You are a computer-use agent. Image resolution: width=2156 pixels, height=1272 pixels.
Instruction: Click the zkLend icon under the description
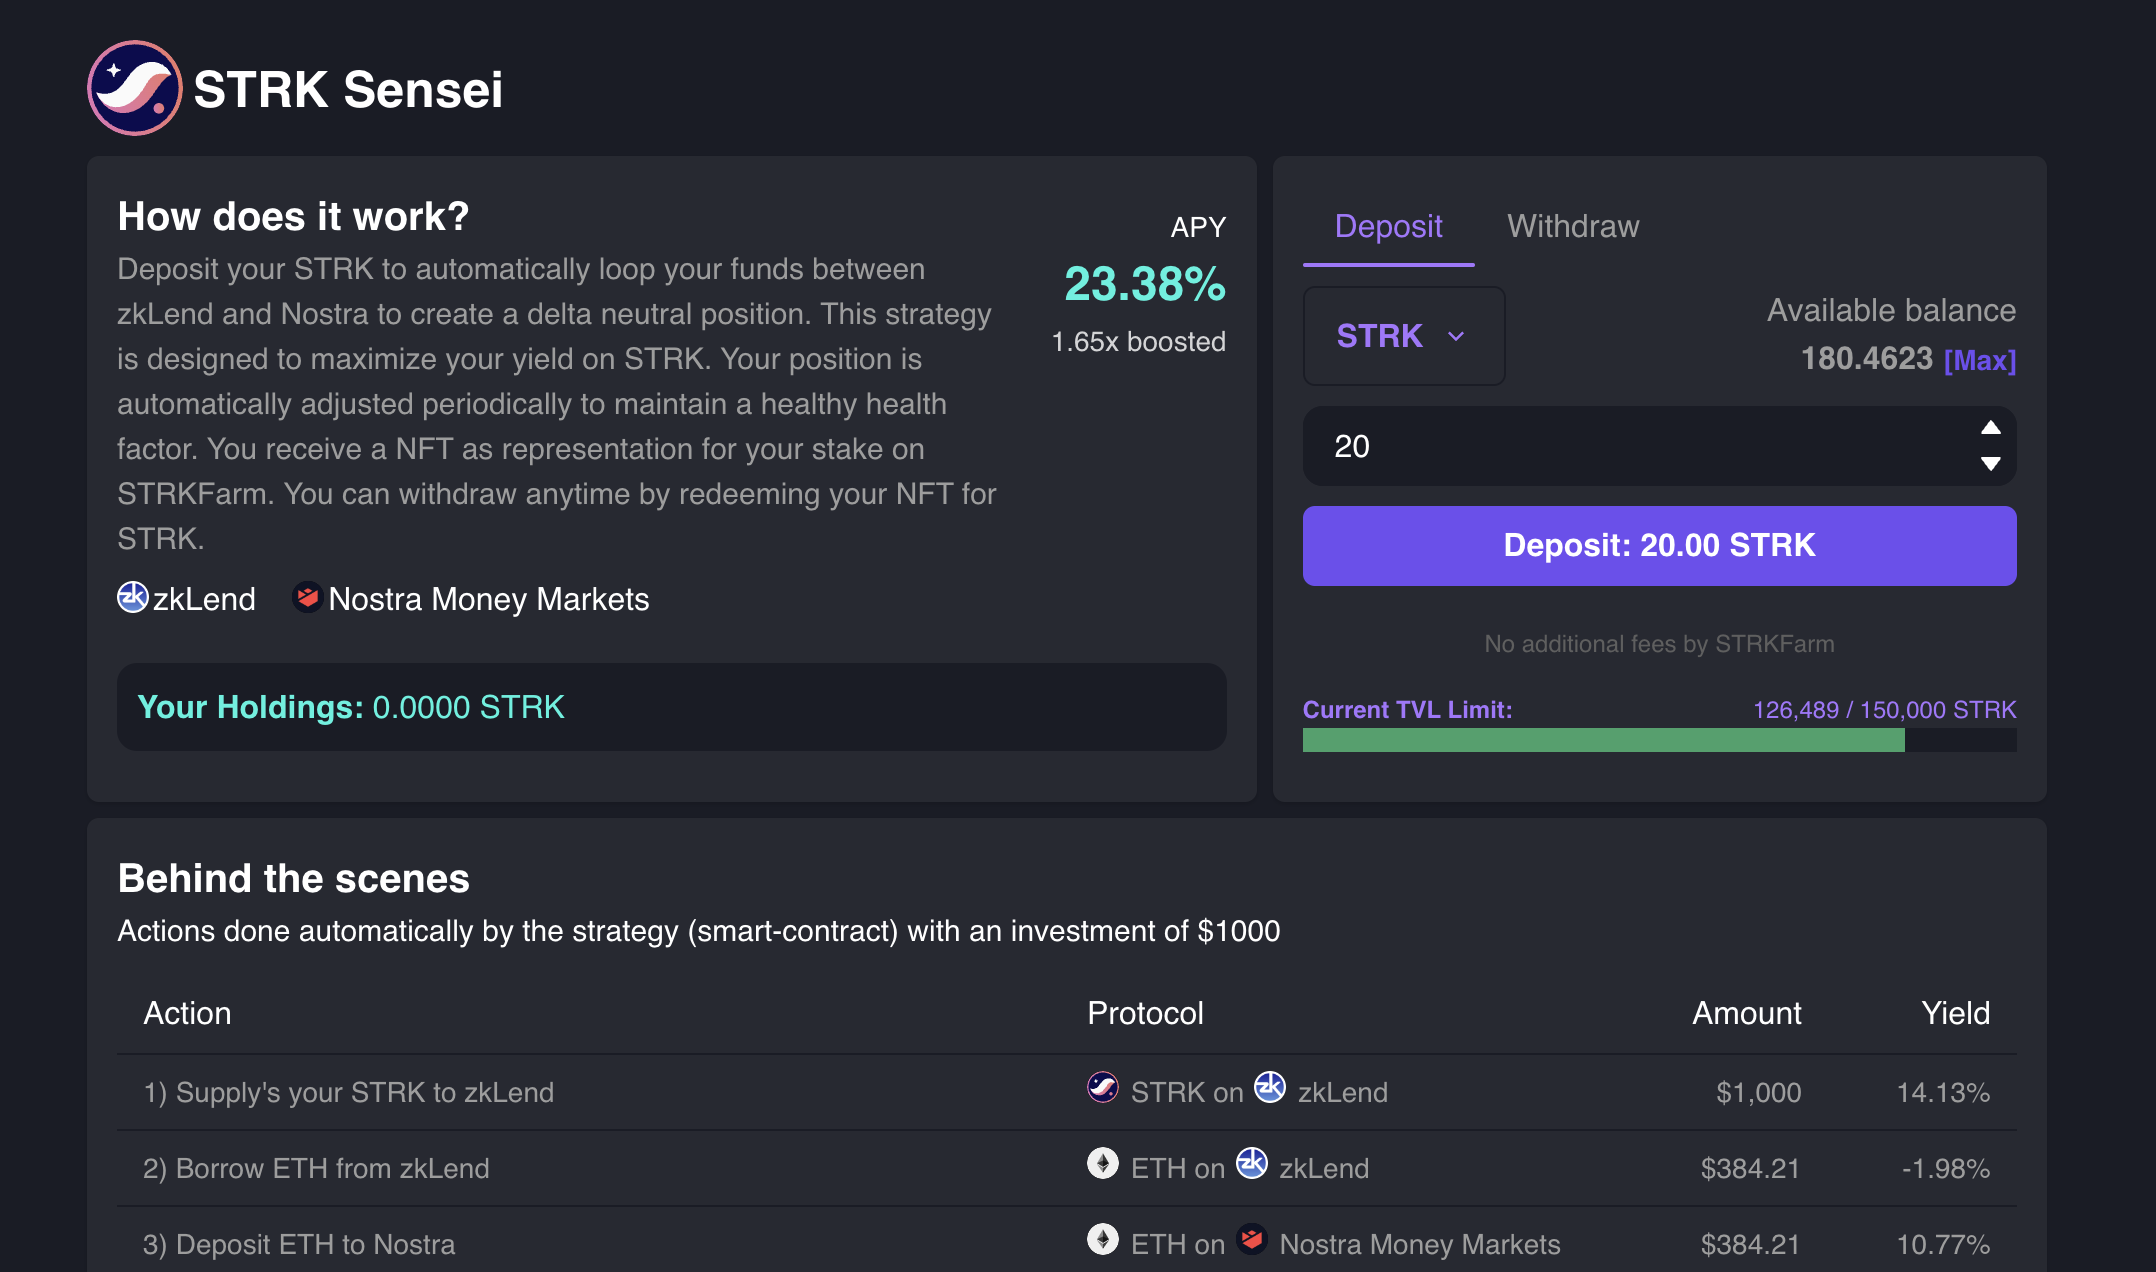pos(133,597)
